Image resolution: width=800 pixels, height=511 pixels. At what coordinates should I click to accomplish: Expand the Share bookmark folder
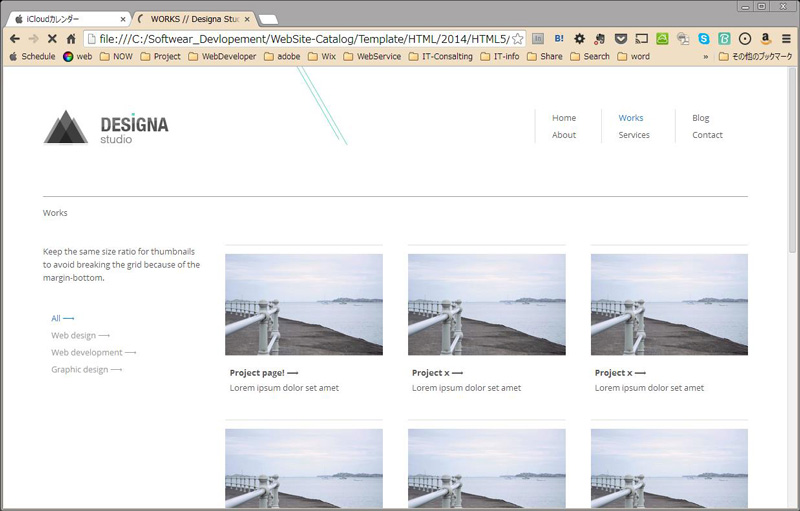545,57
